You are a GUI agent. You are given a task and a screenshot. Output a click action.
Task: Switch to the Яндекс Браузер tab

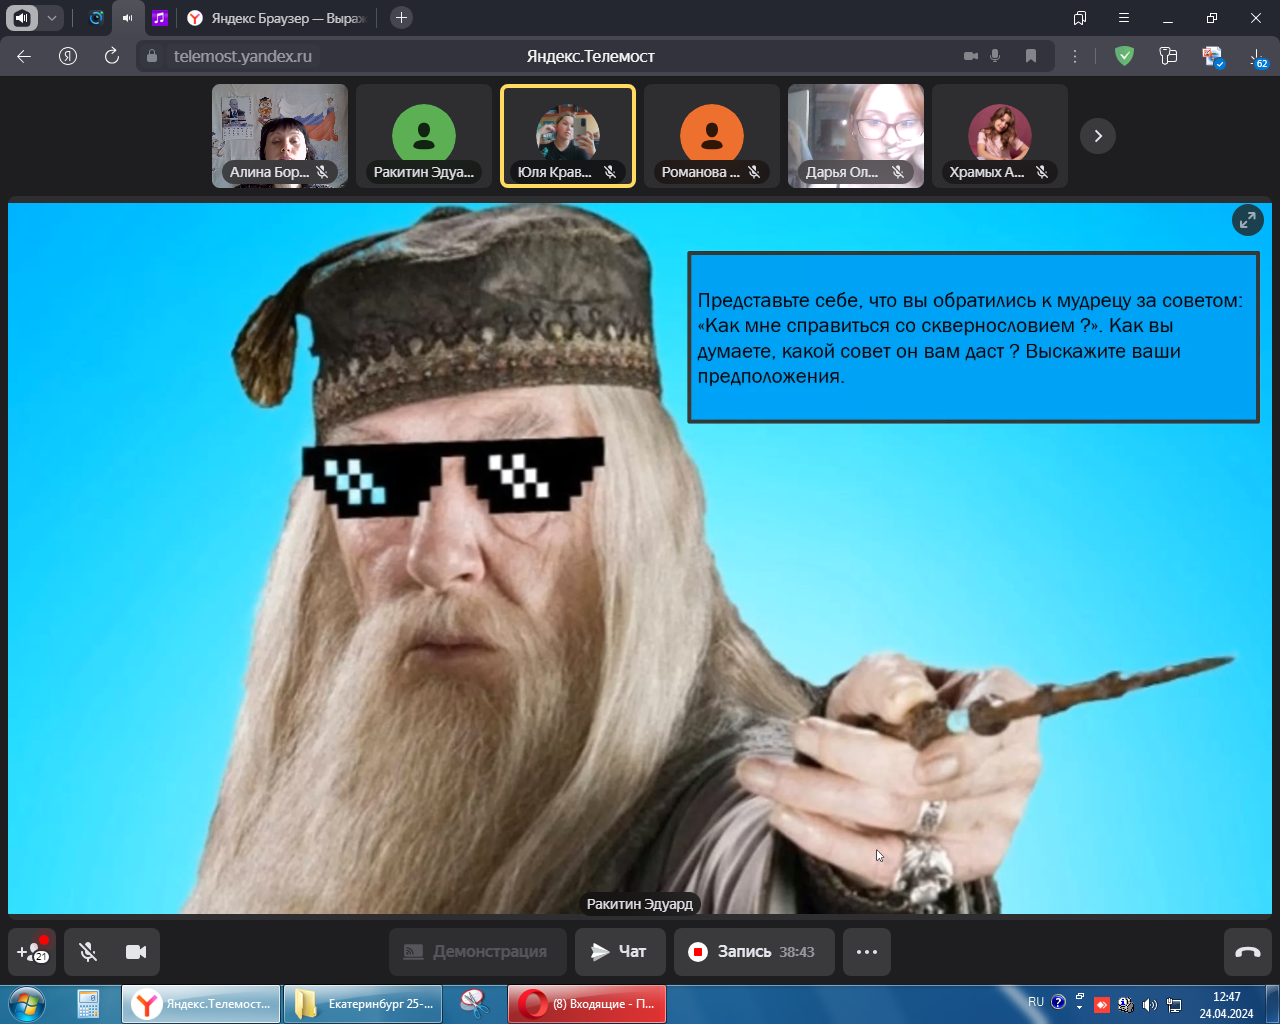pyautogui.click(x=278, y=18)
